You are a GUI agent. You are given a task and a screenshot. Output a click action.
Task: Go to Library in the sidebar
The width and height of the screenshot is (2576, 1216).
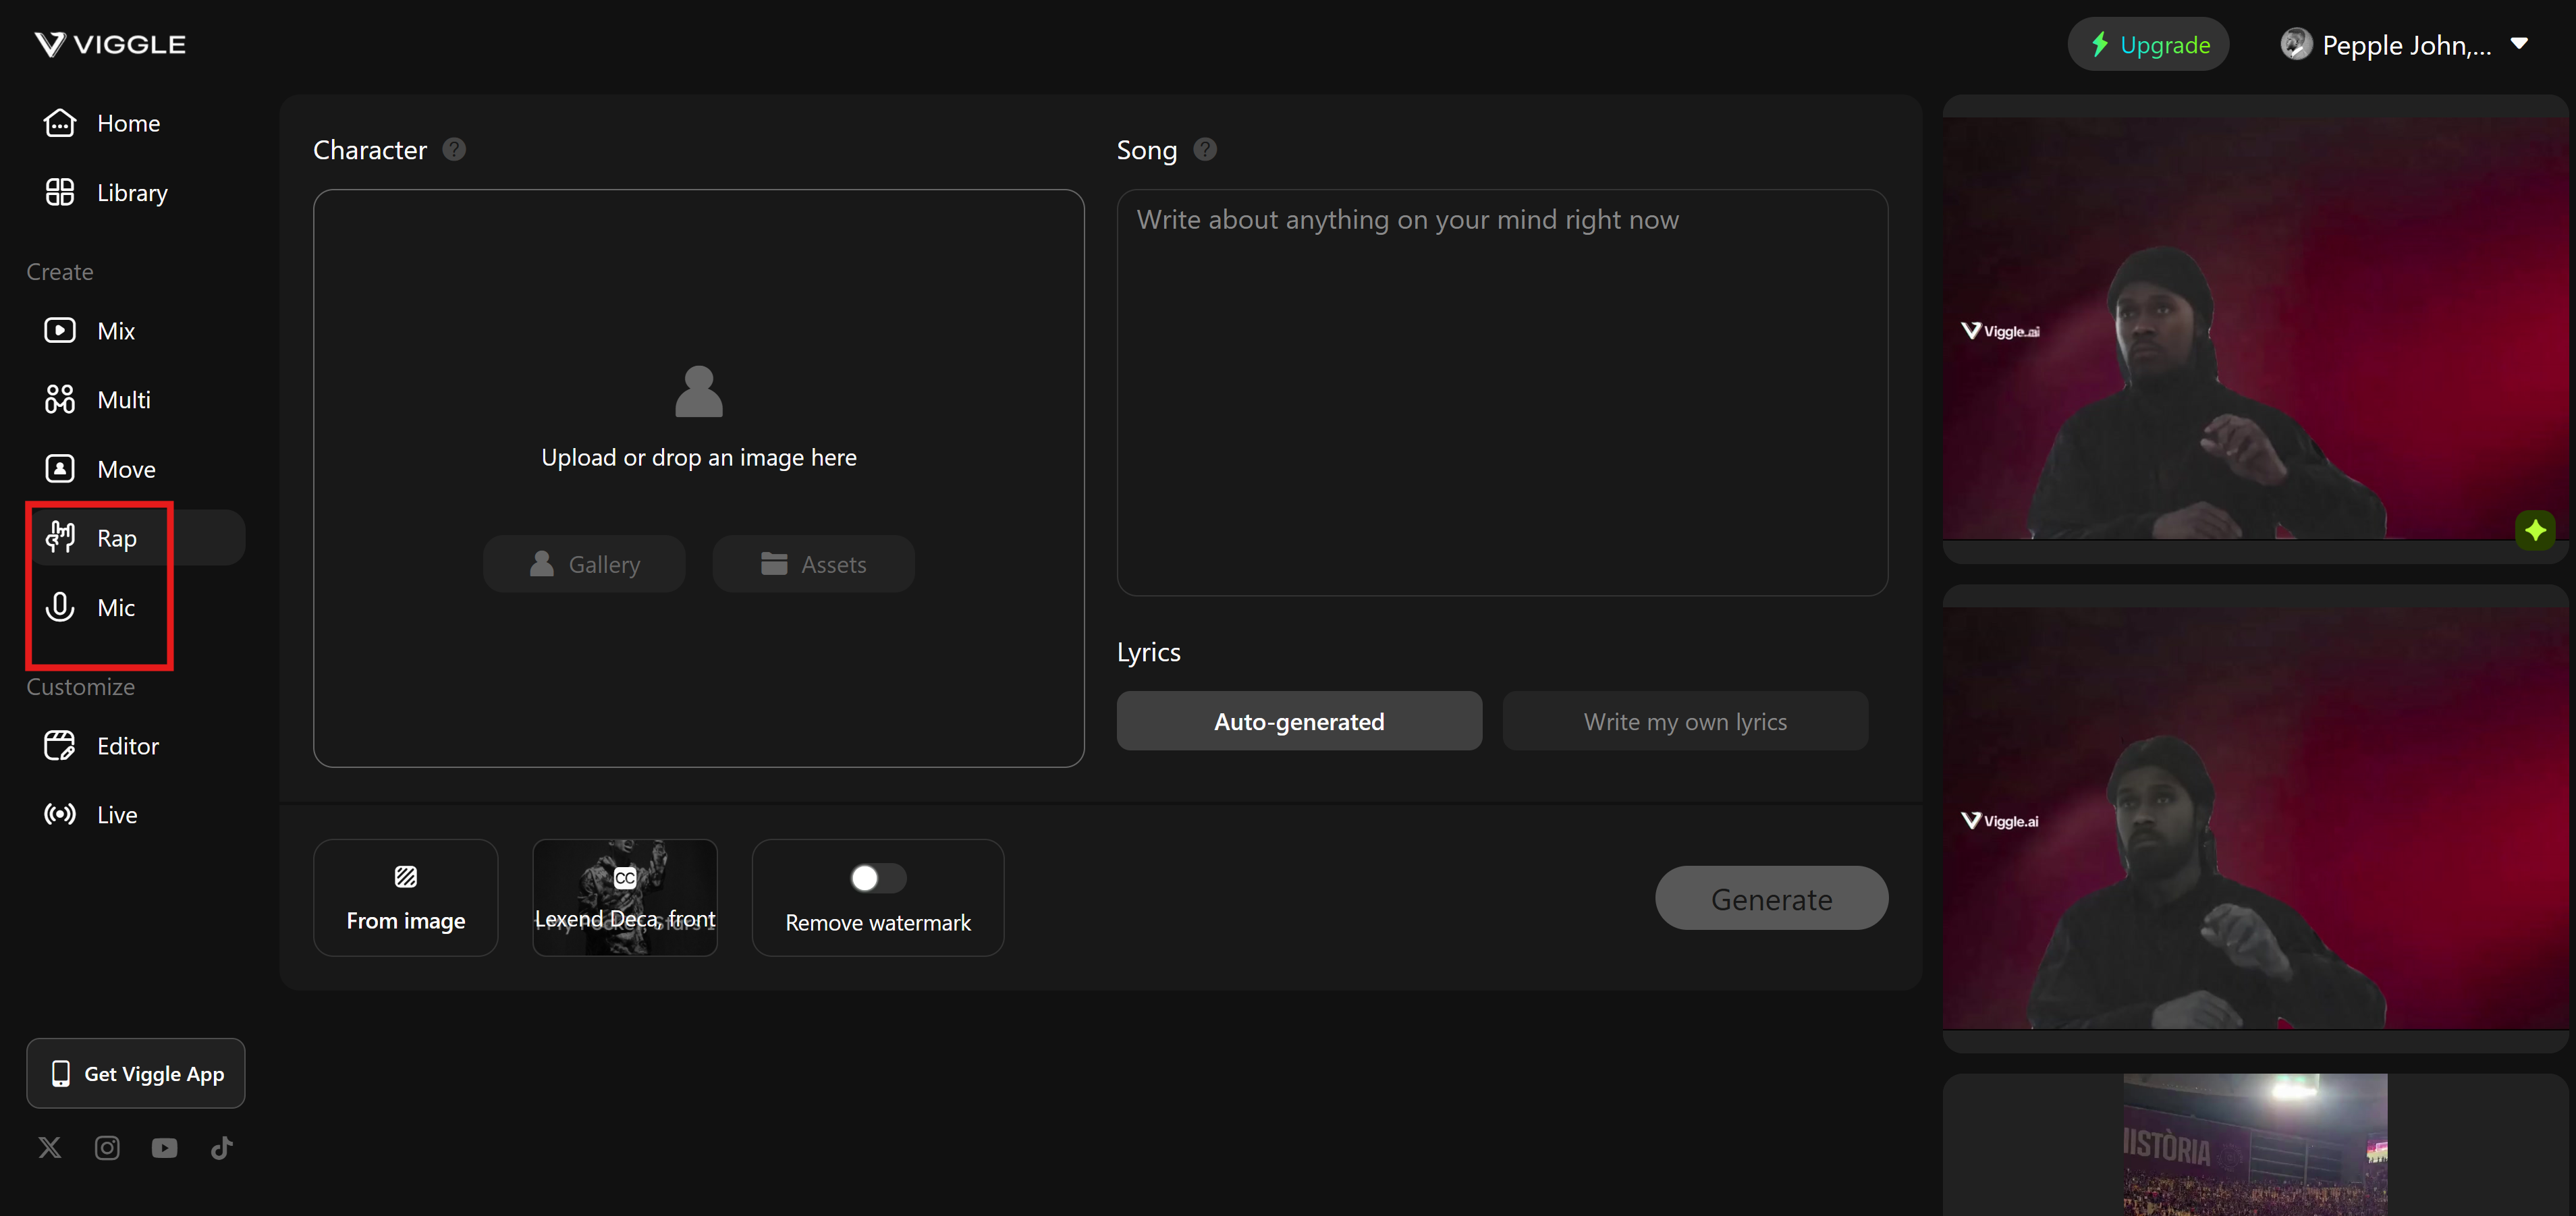click(x=131, y=192)
